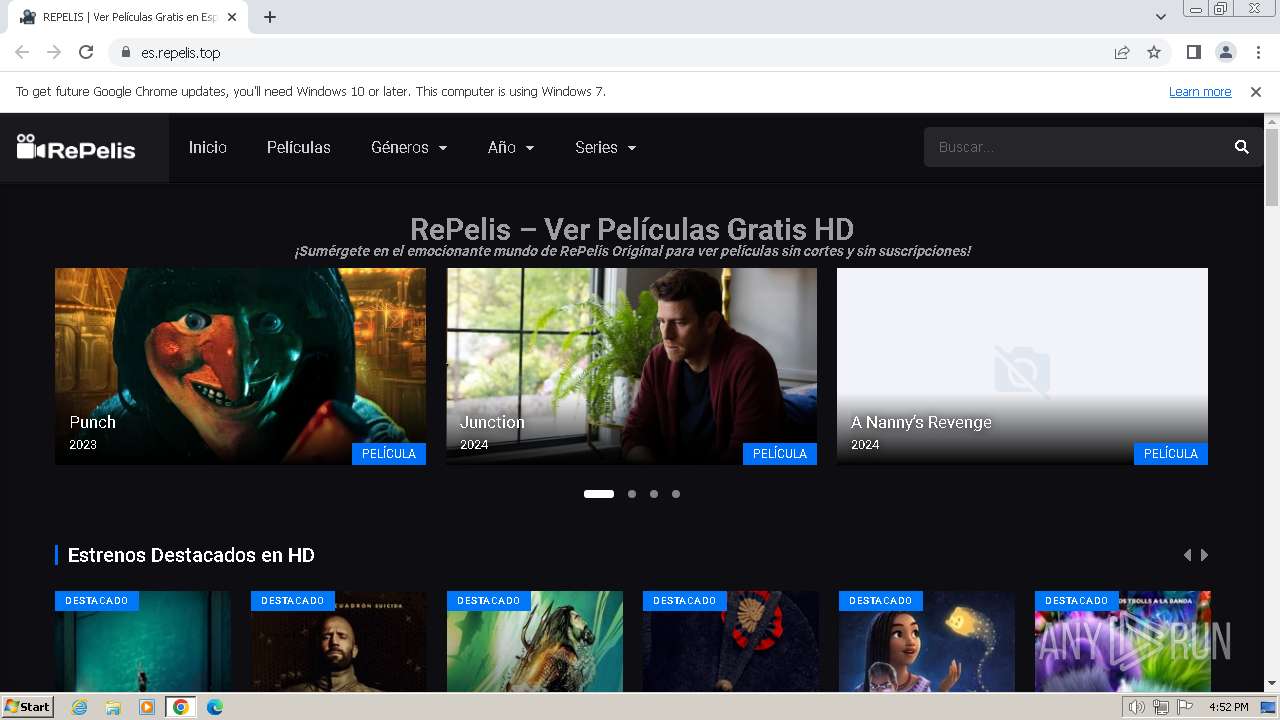
Task: Open the Películas menu item
Action: (x=298, y=147)
